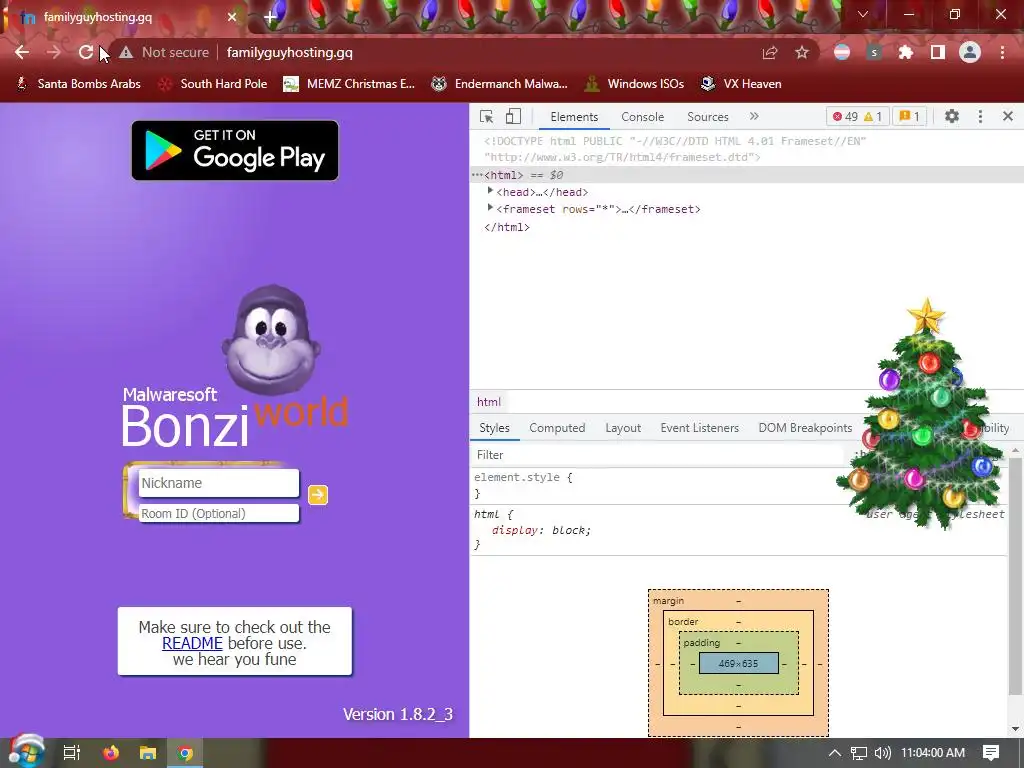
Task: Click the html breadcrumb
Action: tap(488, 402)
